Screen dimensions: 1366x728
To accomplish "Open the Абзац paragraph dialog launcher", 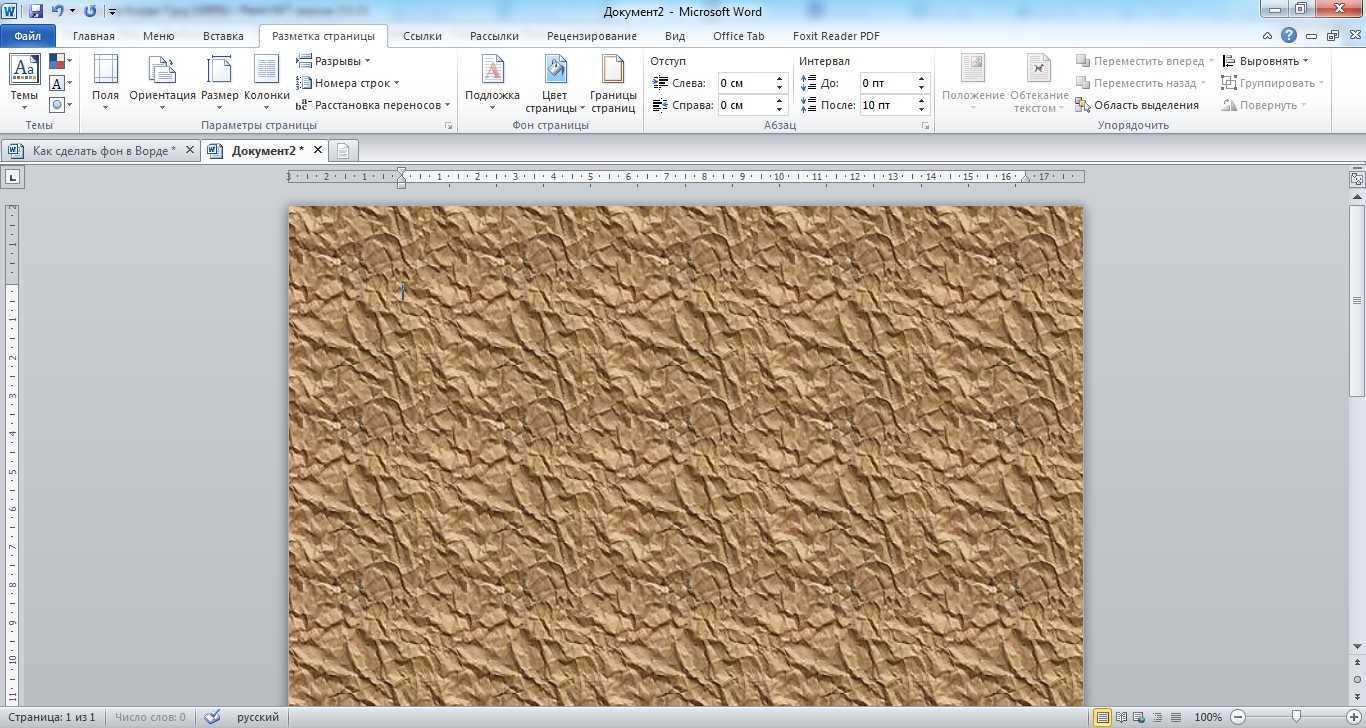I will [926, 126].
